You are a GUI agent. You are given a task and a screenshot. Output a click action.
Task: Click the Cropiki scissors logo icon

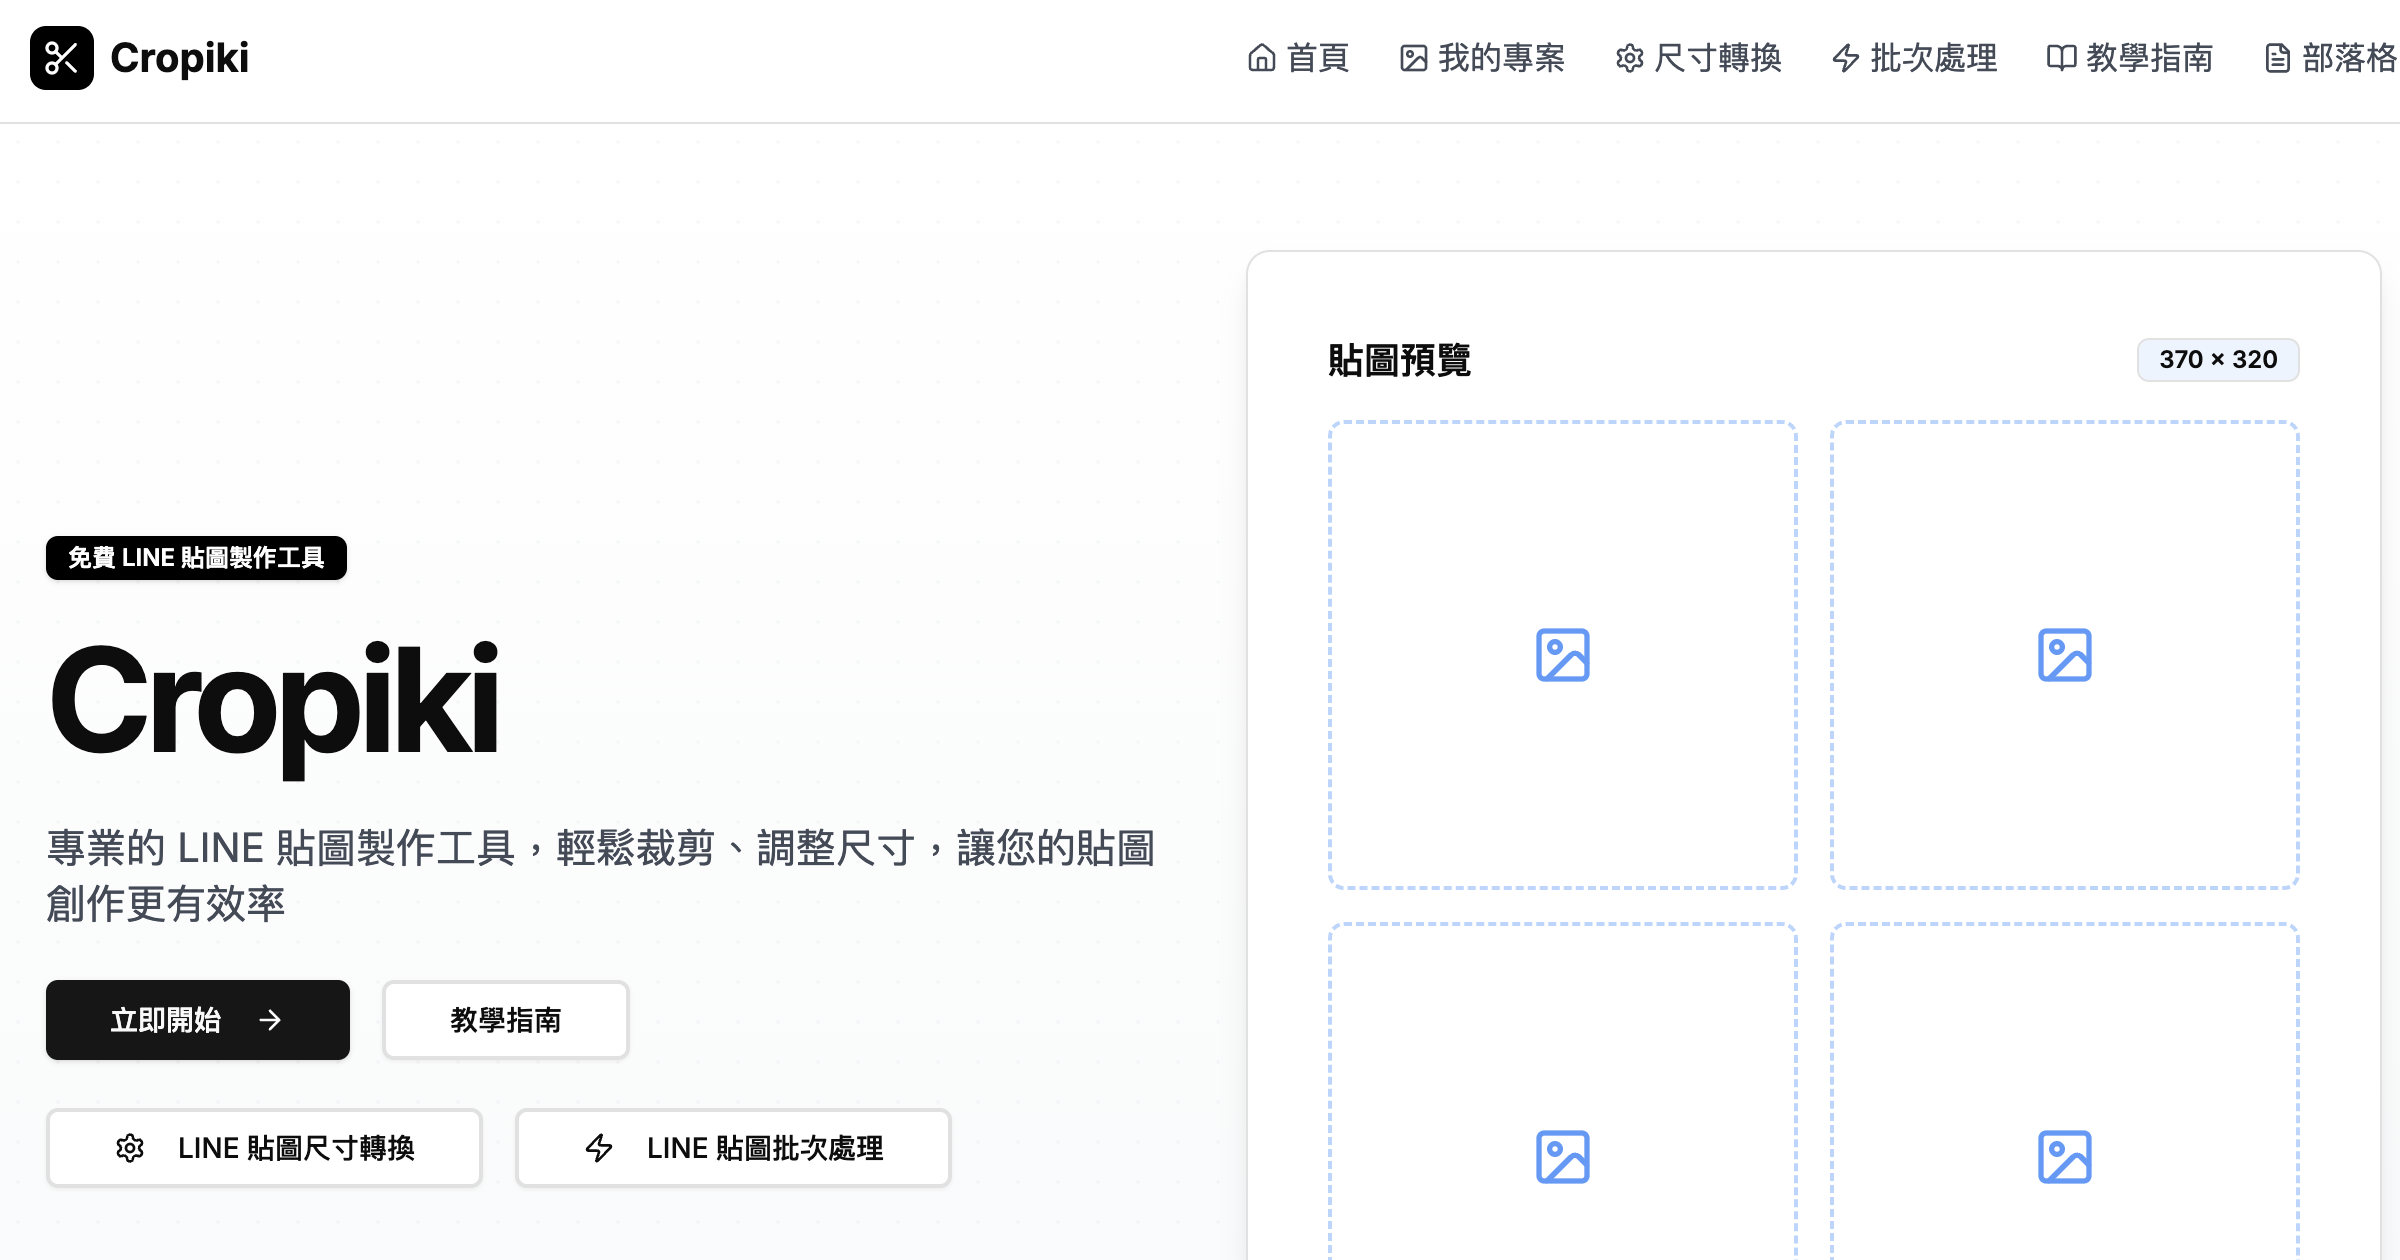[61, 58]
